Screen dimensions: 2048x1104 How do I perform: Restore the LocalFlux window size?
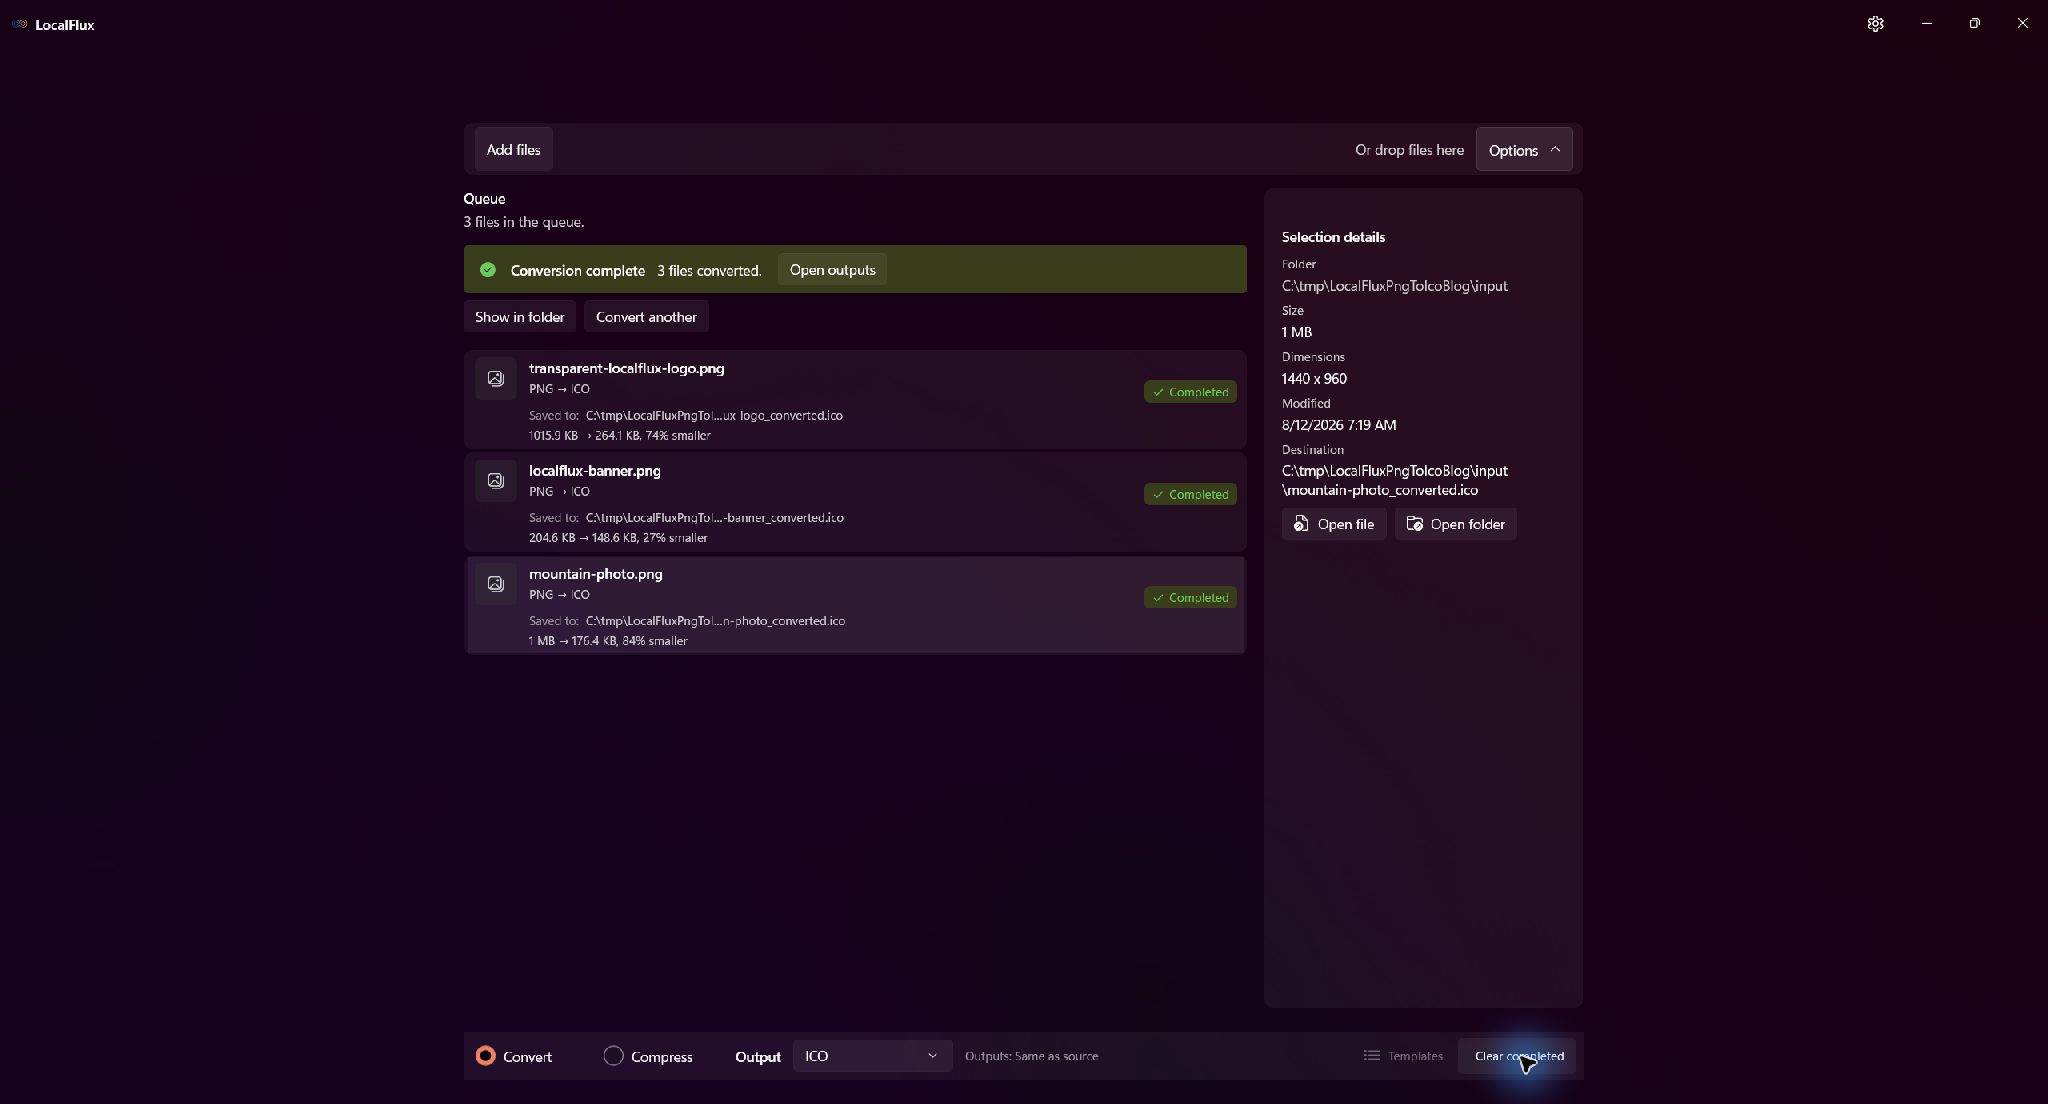pyautogui.click(x=1975, y=23)
